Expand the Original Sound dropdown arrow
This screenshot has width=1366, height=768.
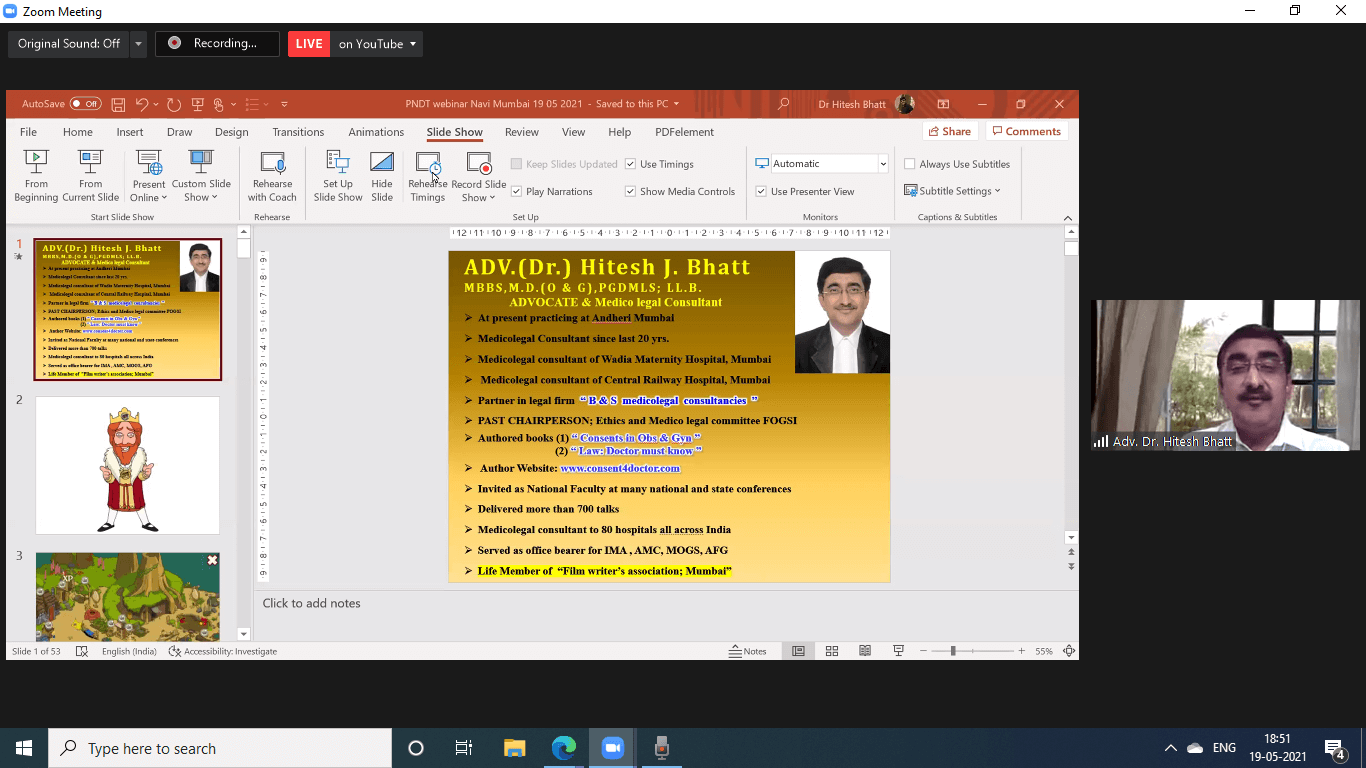point(138,44)
